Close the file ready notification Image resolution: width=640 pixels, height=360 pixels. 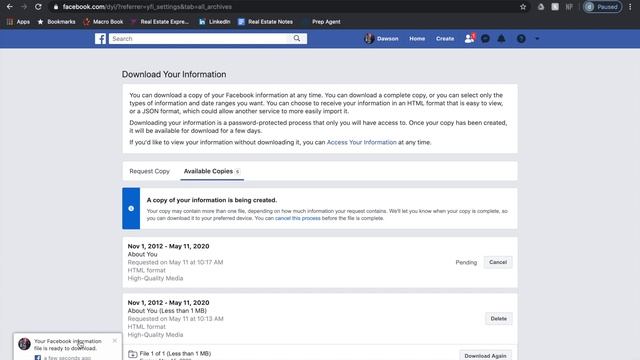tap(115, 340)
